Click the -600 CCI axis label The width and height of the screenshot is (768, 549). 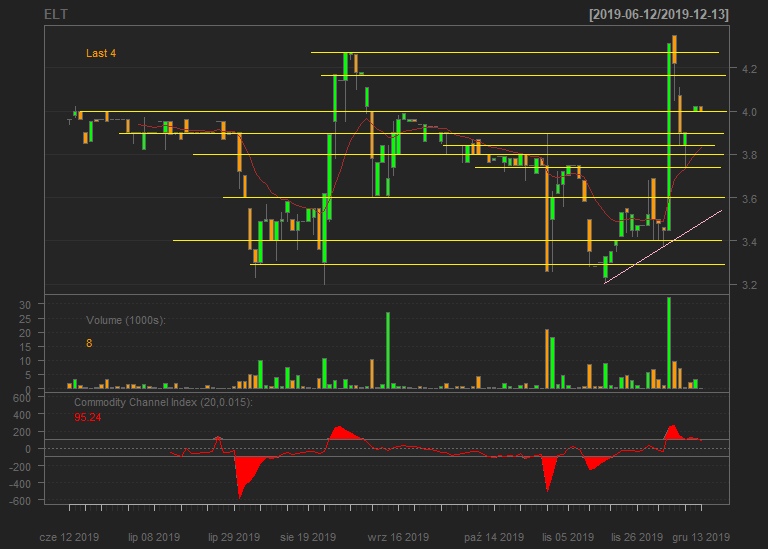coord(20,501)
